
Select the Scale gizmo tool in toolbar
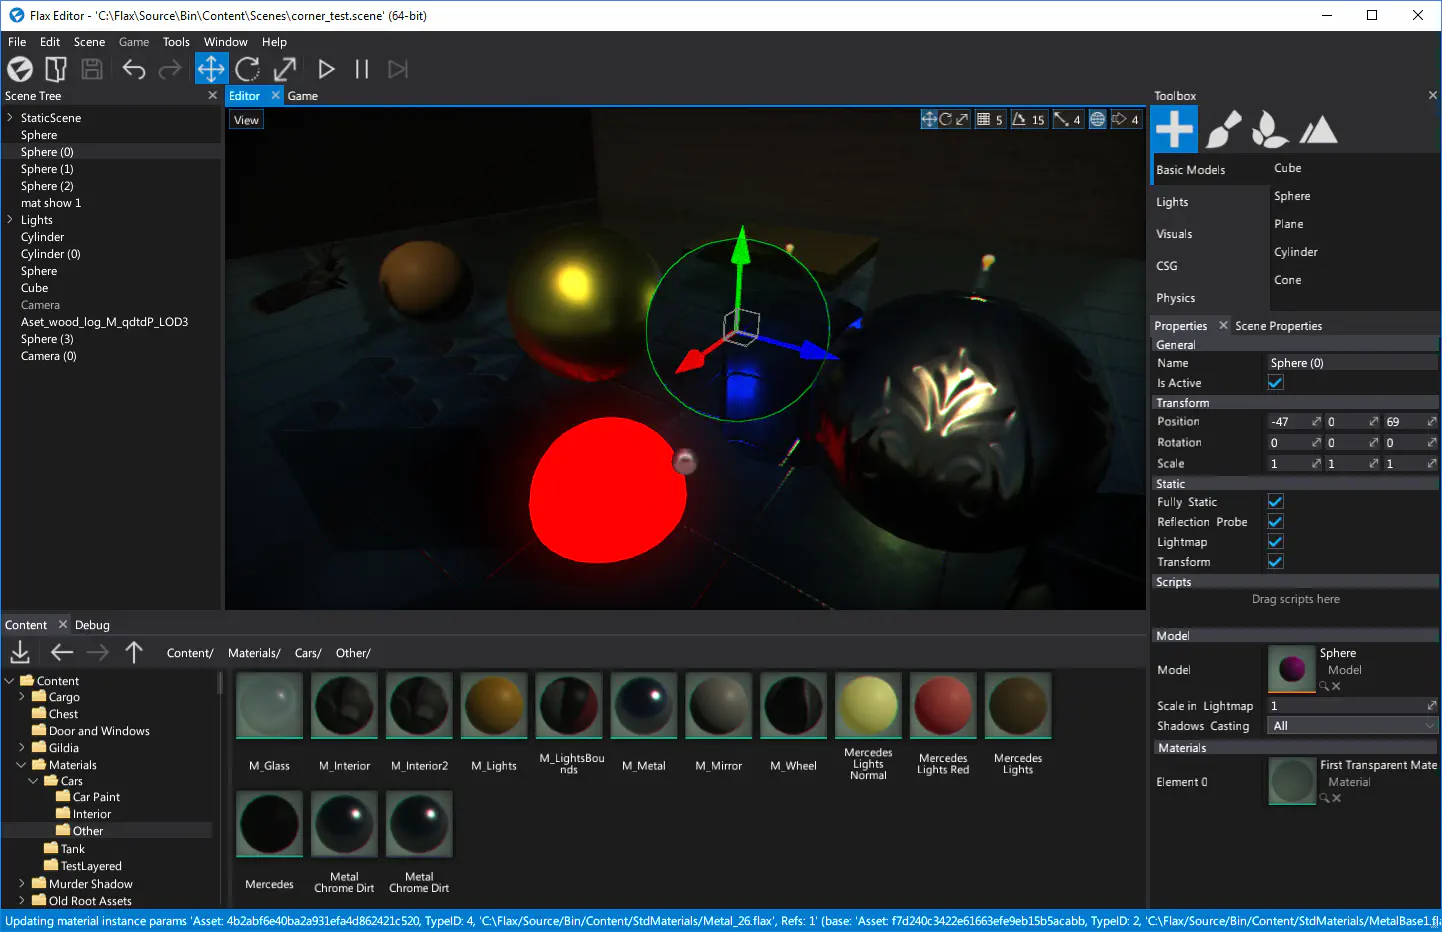(285, 69)
